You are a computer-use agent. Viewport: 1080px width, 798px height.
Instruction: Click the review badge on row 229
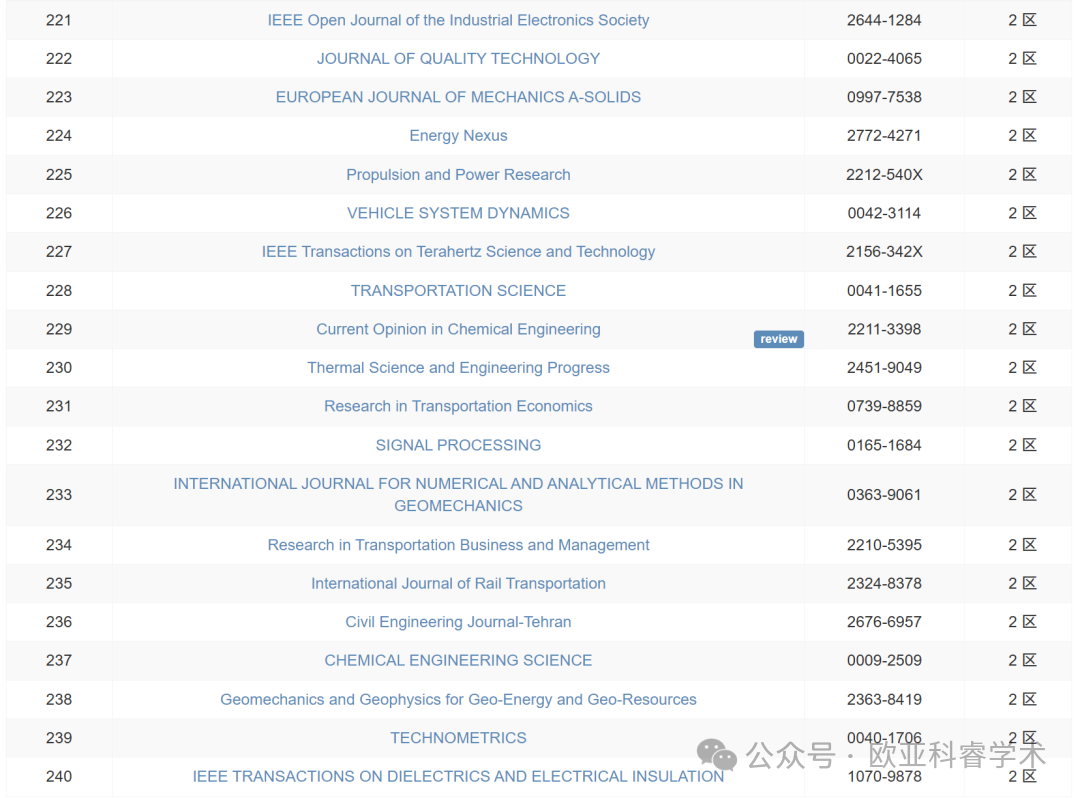click(x=778, y=339)
